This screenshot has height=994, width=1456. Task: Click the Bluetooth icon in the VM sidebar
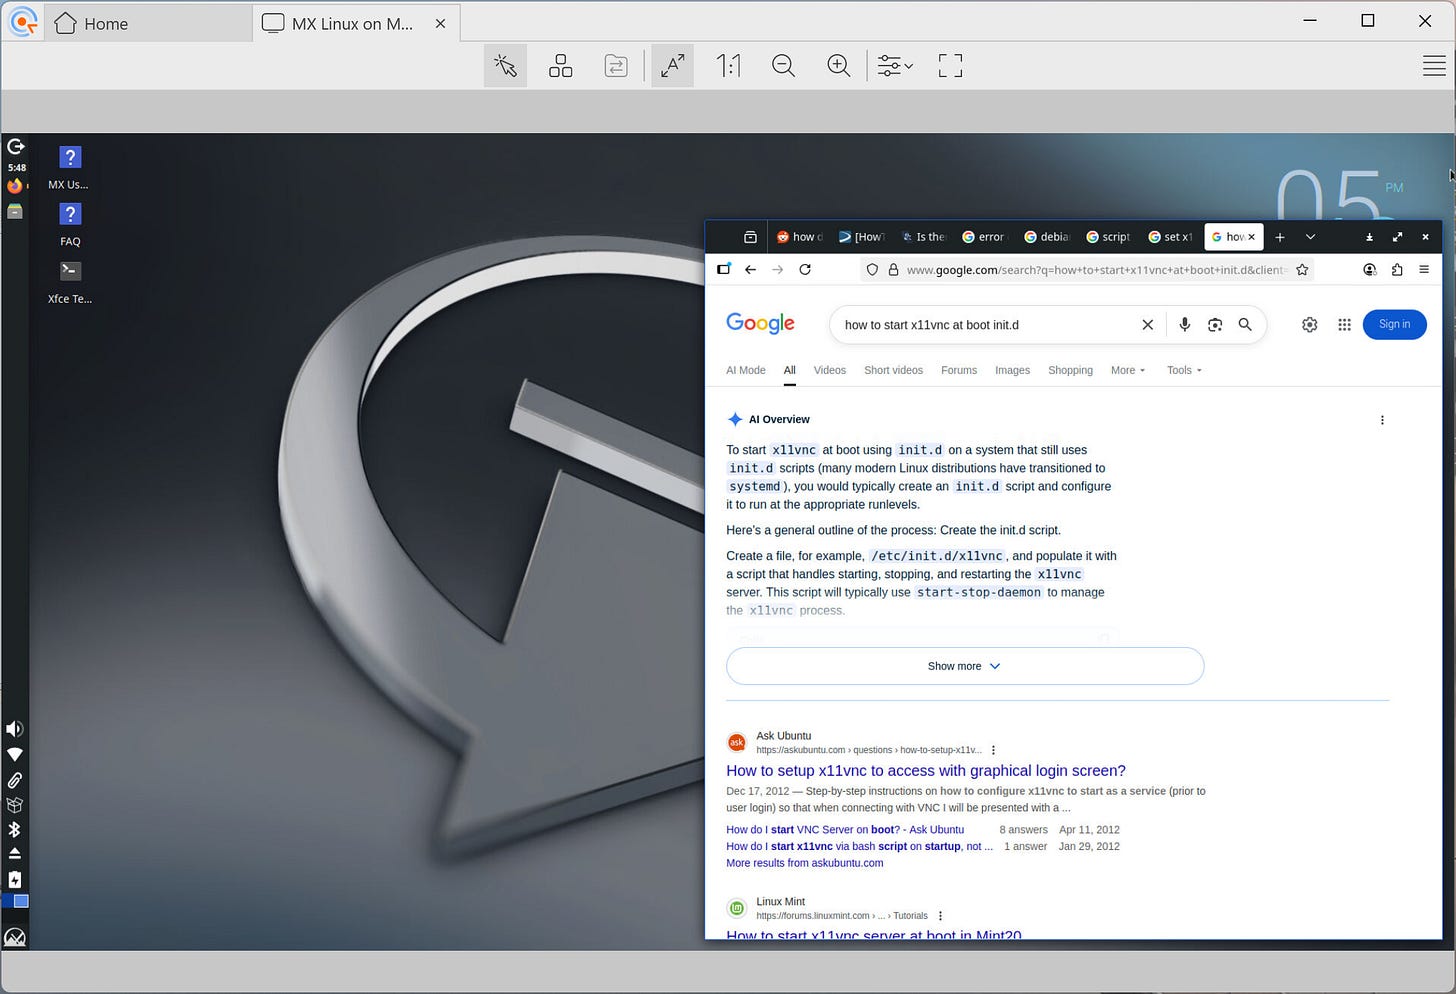(15, 829)
